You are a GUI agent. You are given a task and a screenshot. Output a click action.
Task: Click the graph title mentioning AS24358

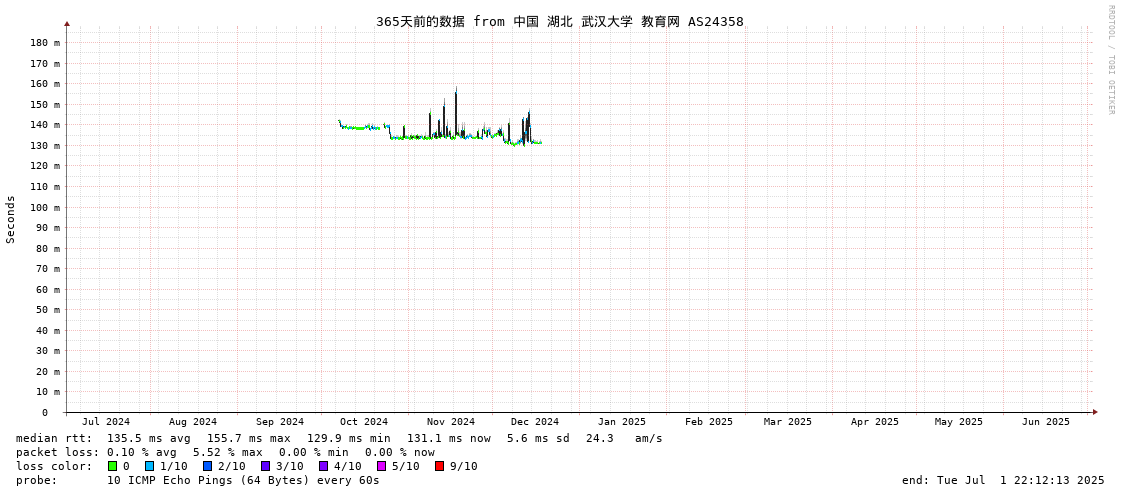point(560,21)
